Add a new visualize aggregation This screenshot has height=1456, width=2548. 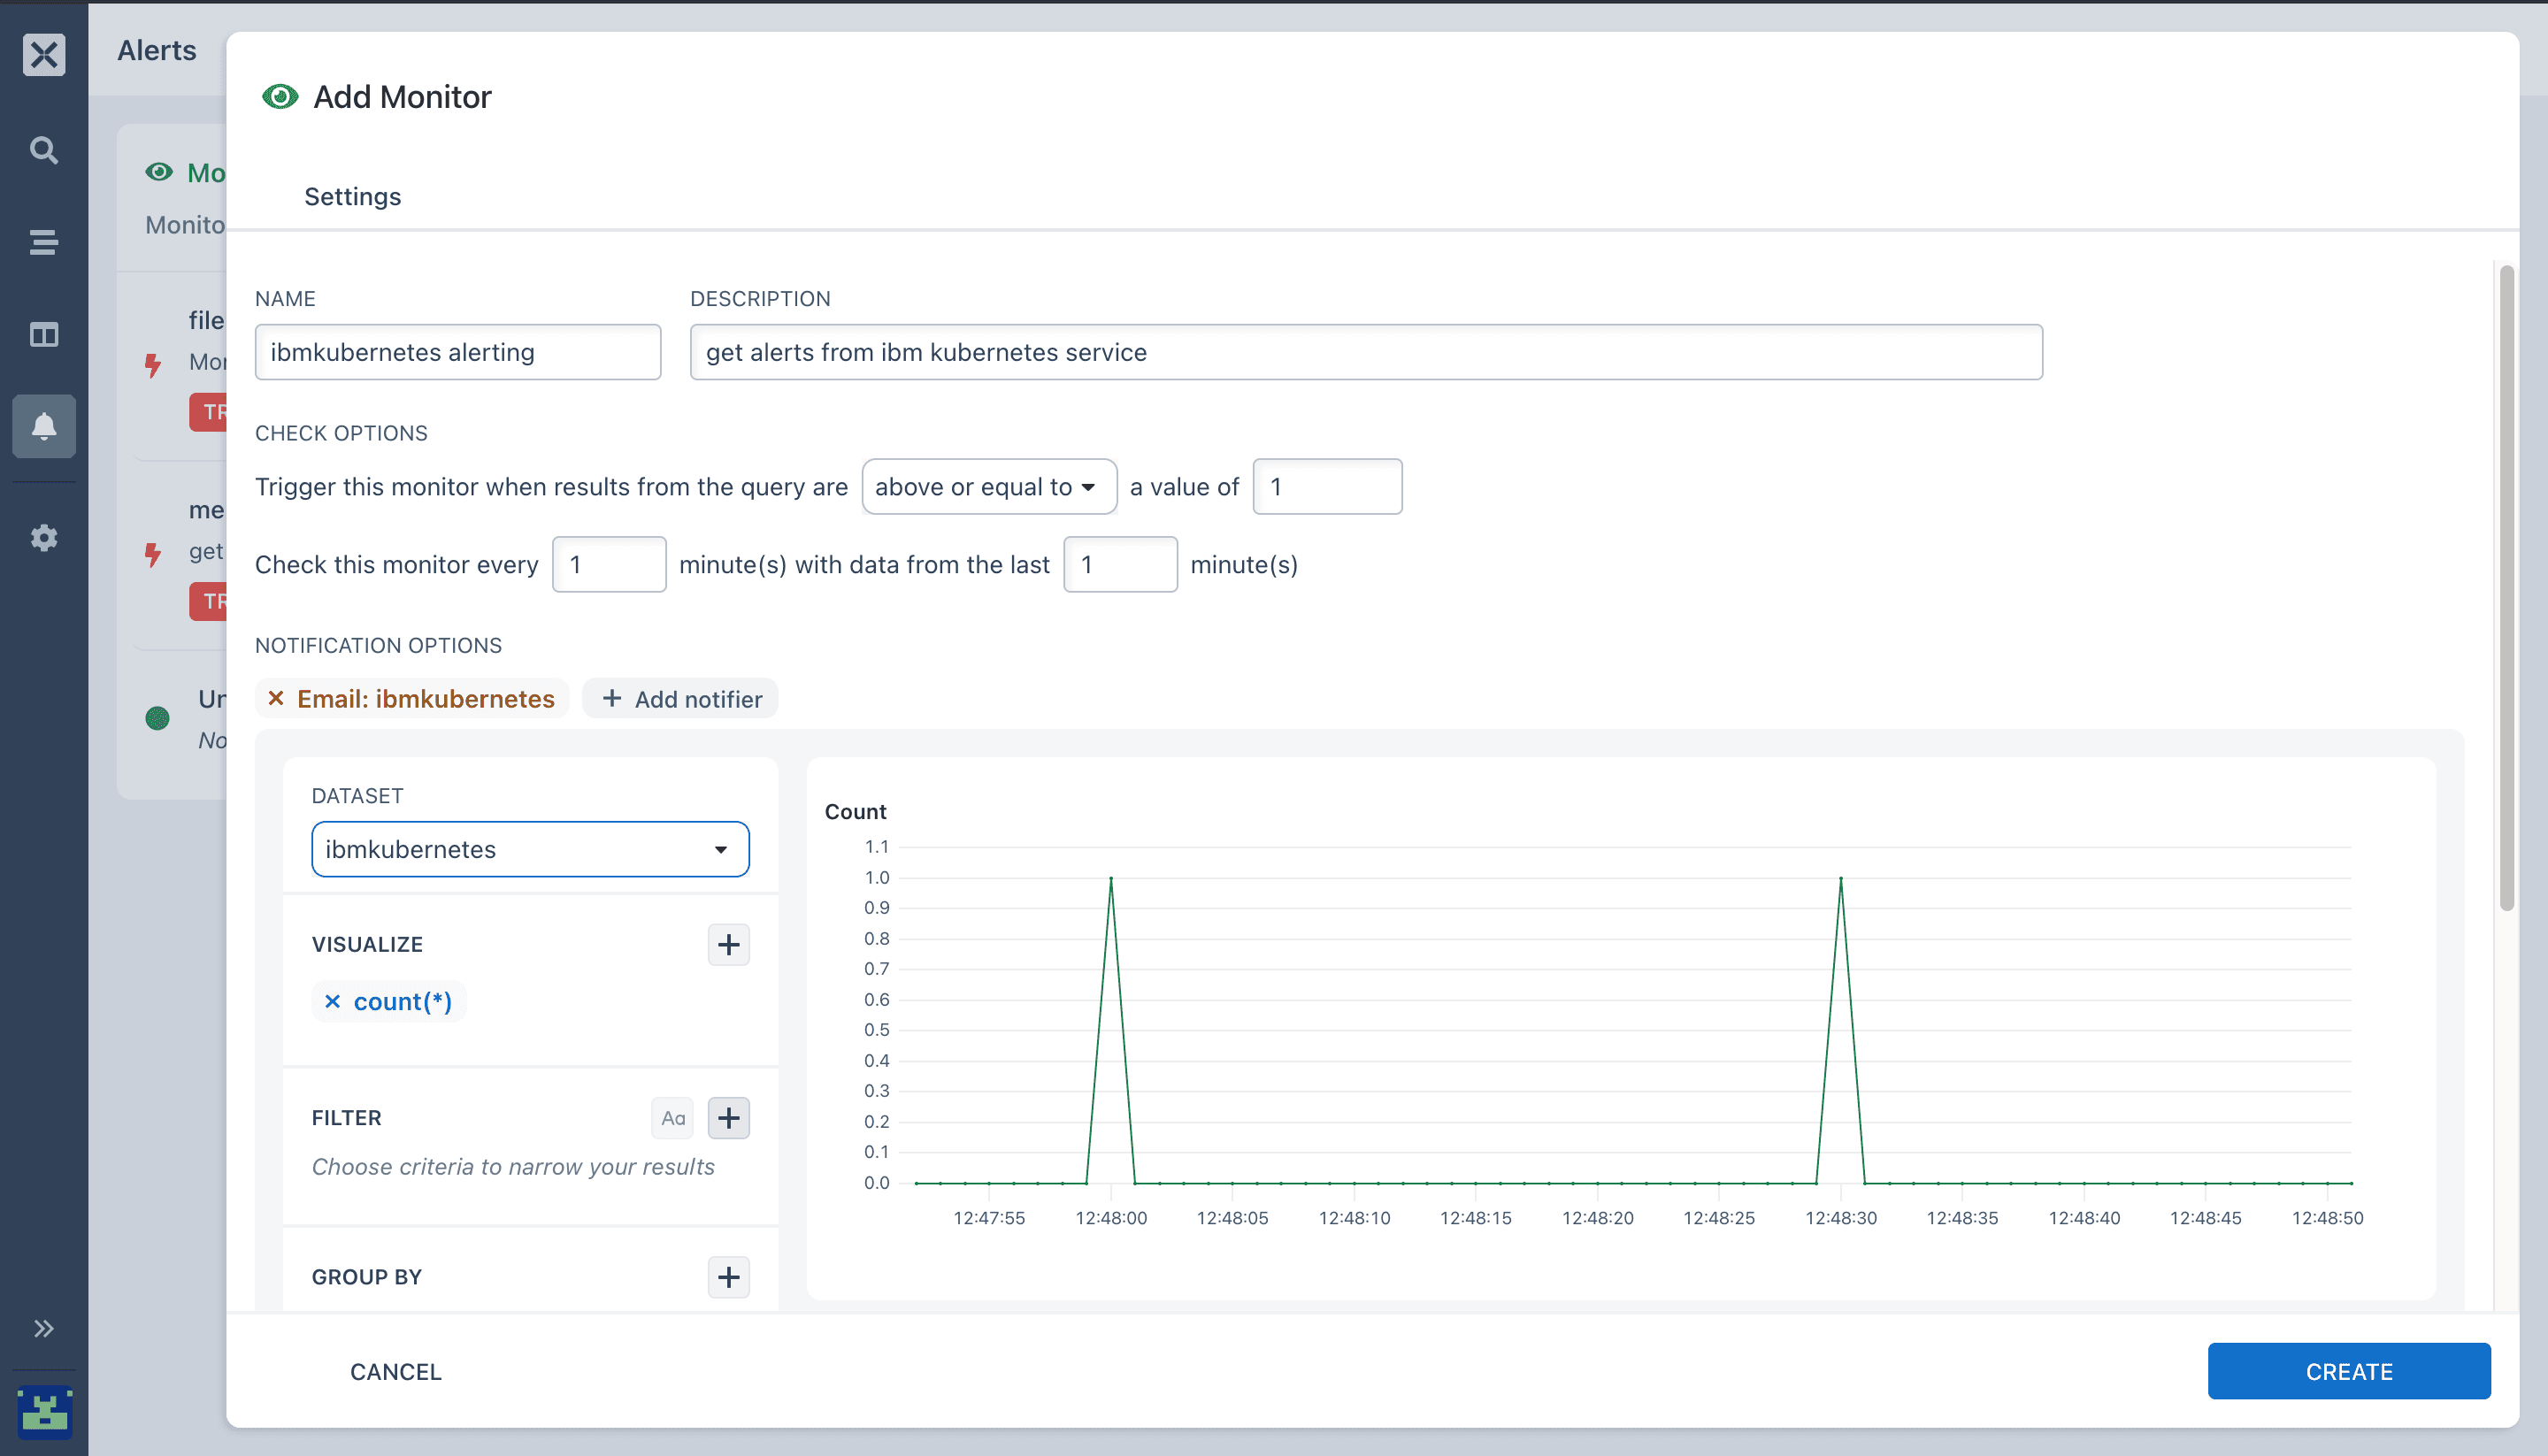[729, 944]
